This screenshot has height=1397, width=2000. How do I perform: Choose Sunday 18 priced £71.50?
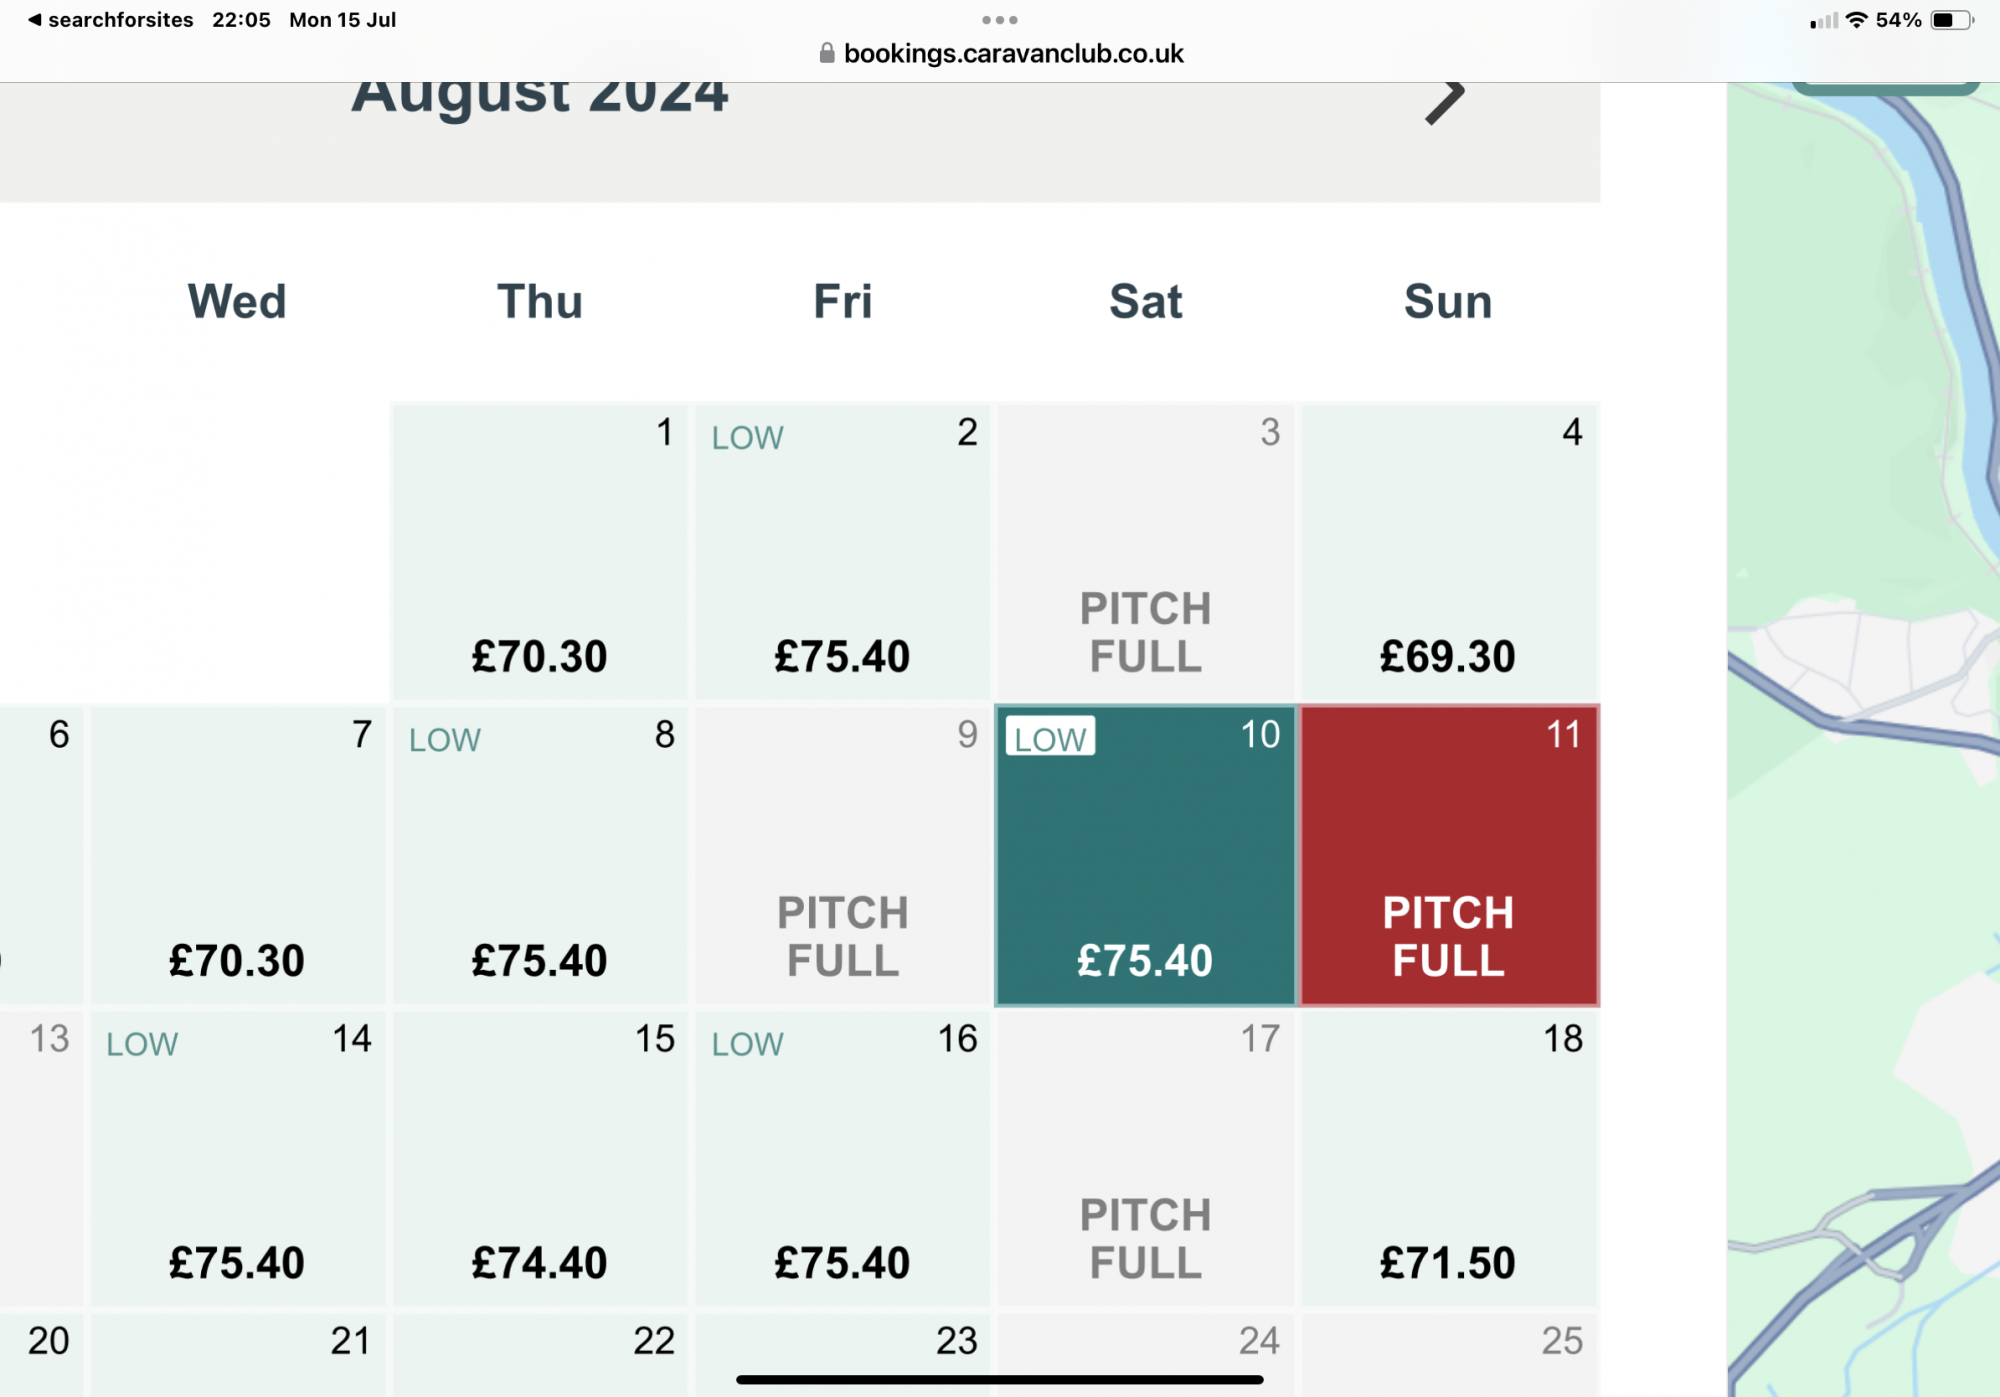1449,1158
